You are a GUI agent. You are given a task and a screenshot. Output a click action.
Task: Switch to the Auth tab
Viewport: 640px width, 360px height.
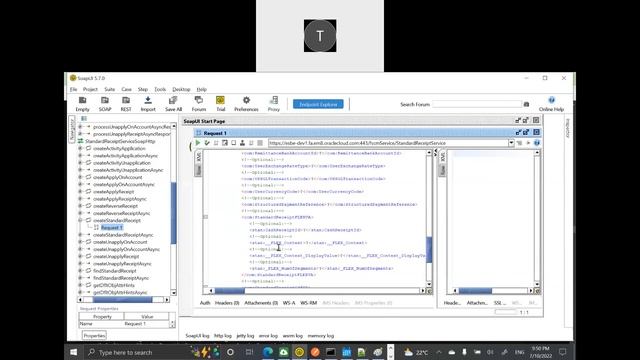click(x=205, y=303)
